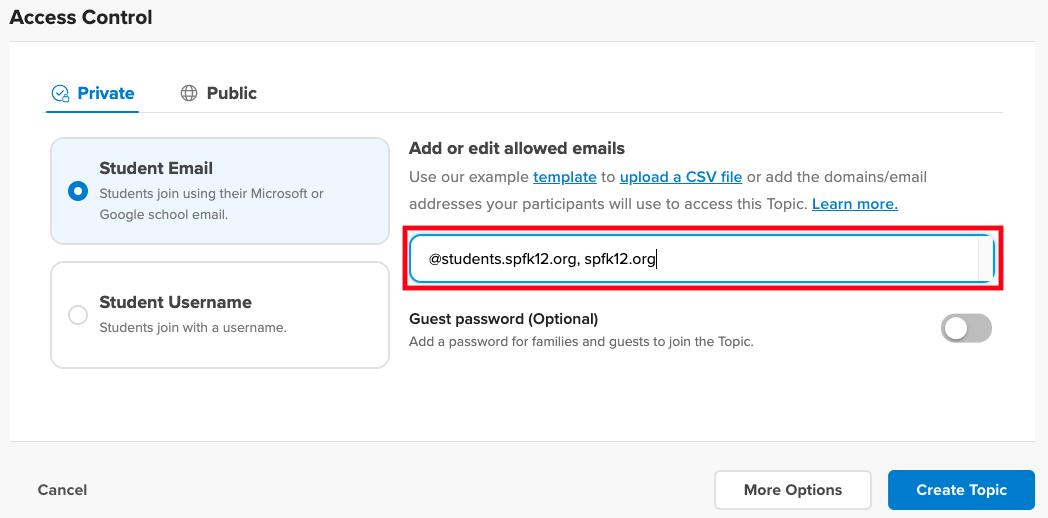Click the Guest password (Optional) label
This screenshot has height=518, width=1048.
pos(503,319)
